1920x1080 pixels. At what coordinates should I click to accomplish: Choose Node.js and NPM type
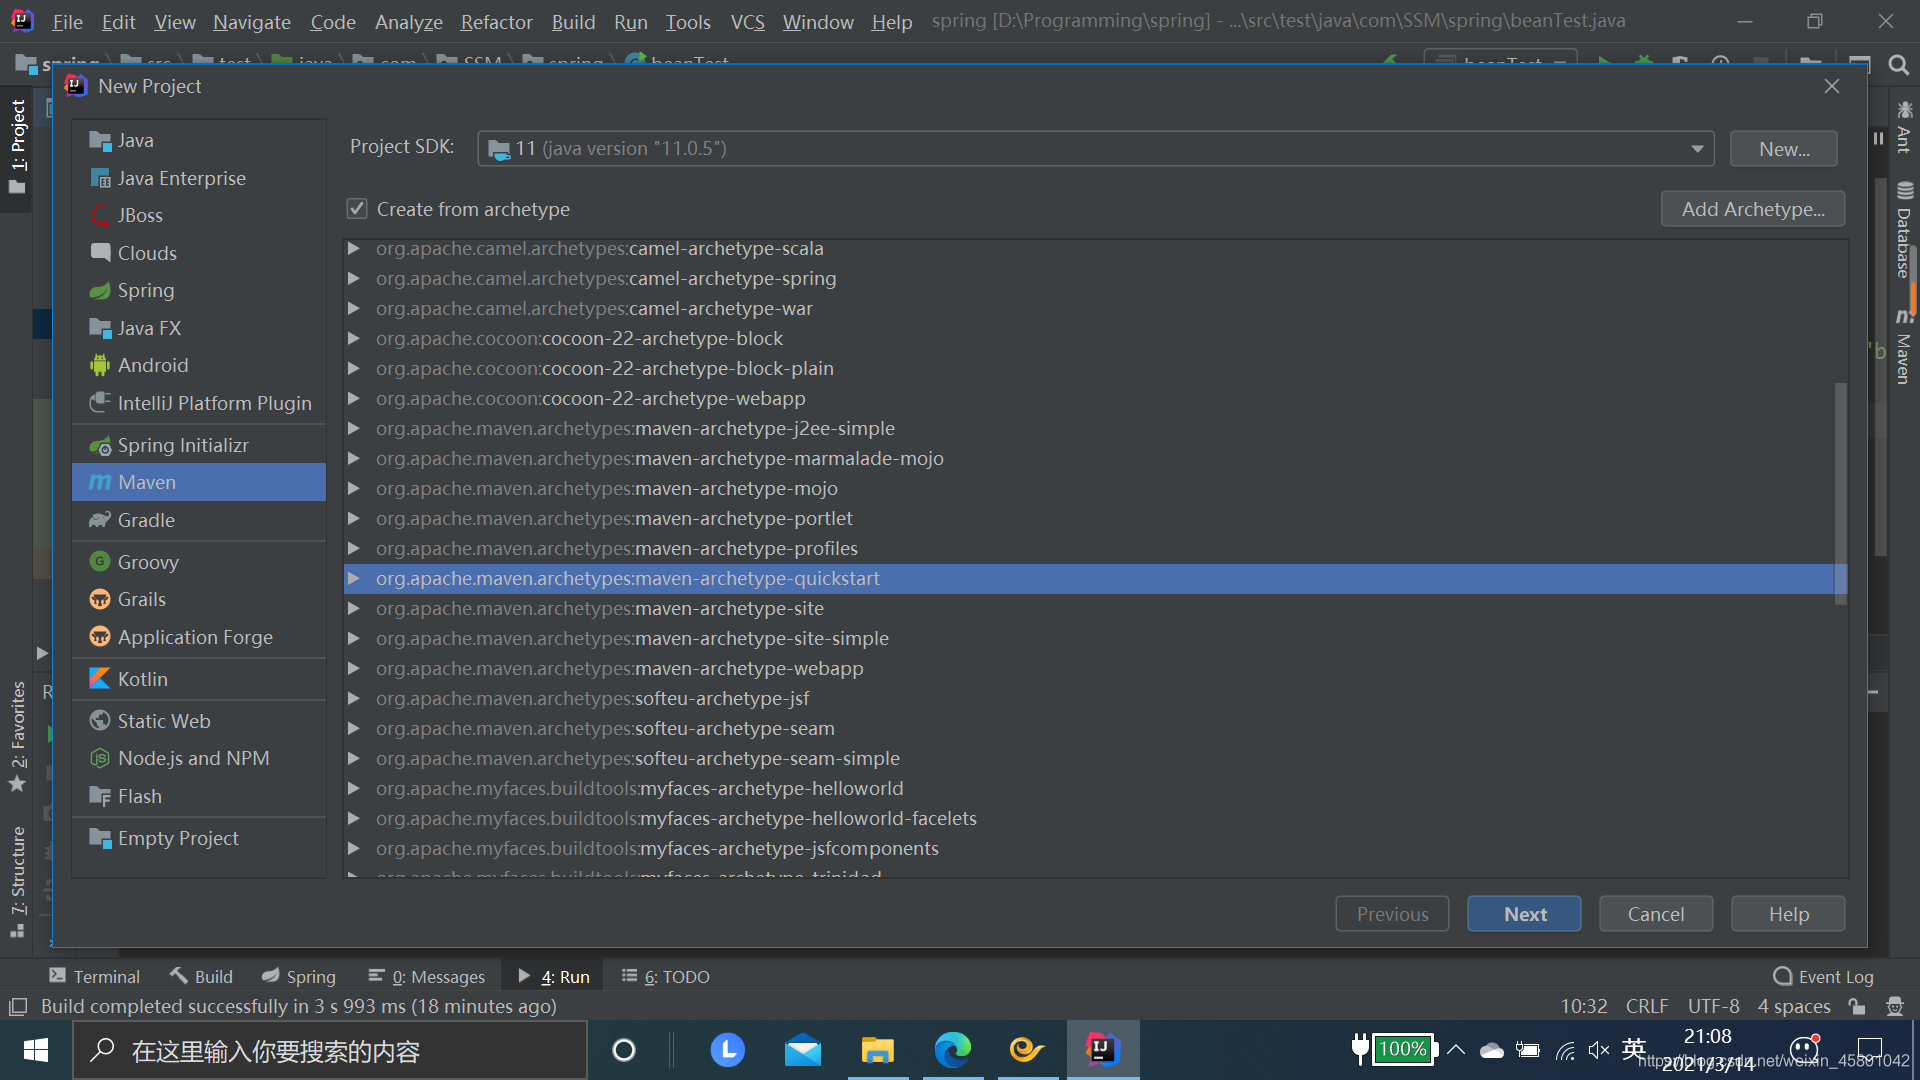pos(199,758)
